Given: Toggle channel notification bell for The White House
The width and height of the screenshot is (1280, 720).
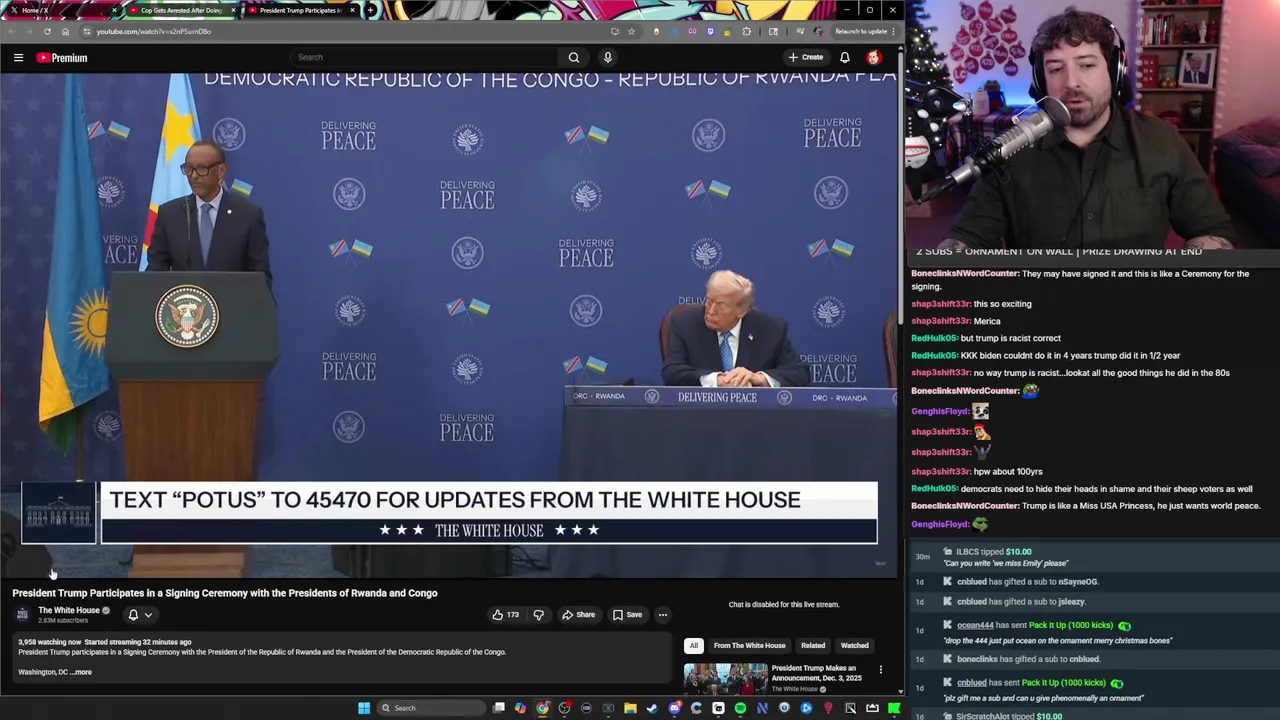Looking at the screenshot, I should click(x=133, y=615).
